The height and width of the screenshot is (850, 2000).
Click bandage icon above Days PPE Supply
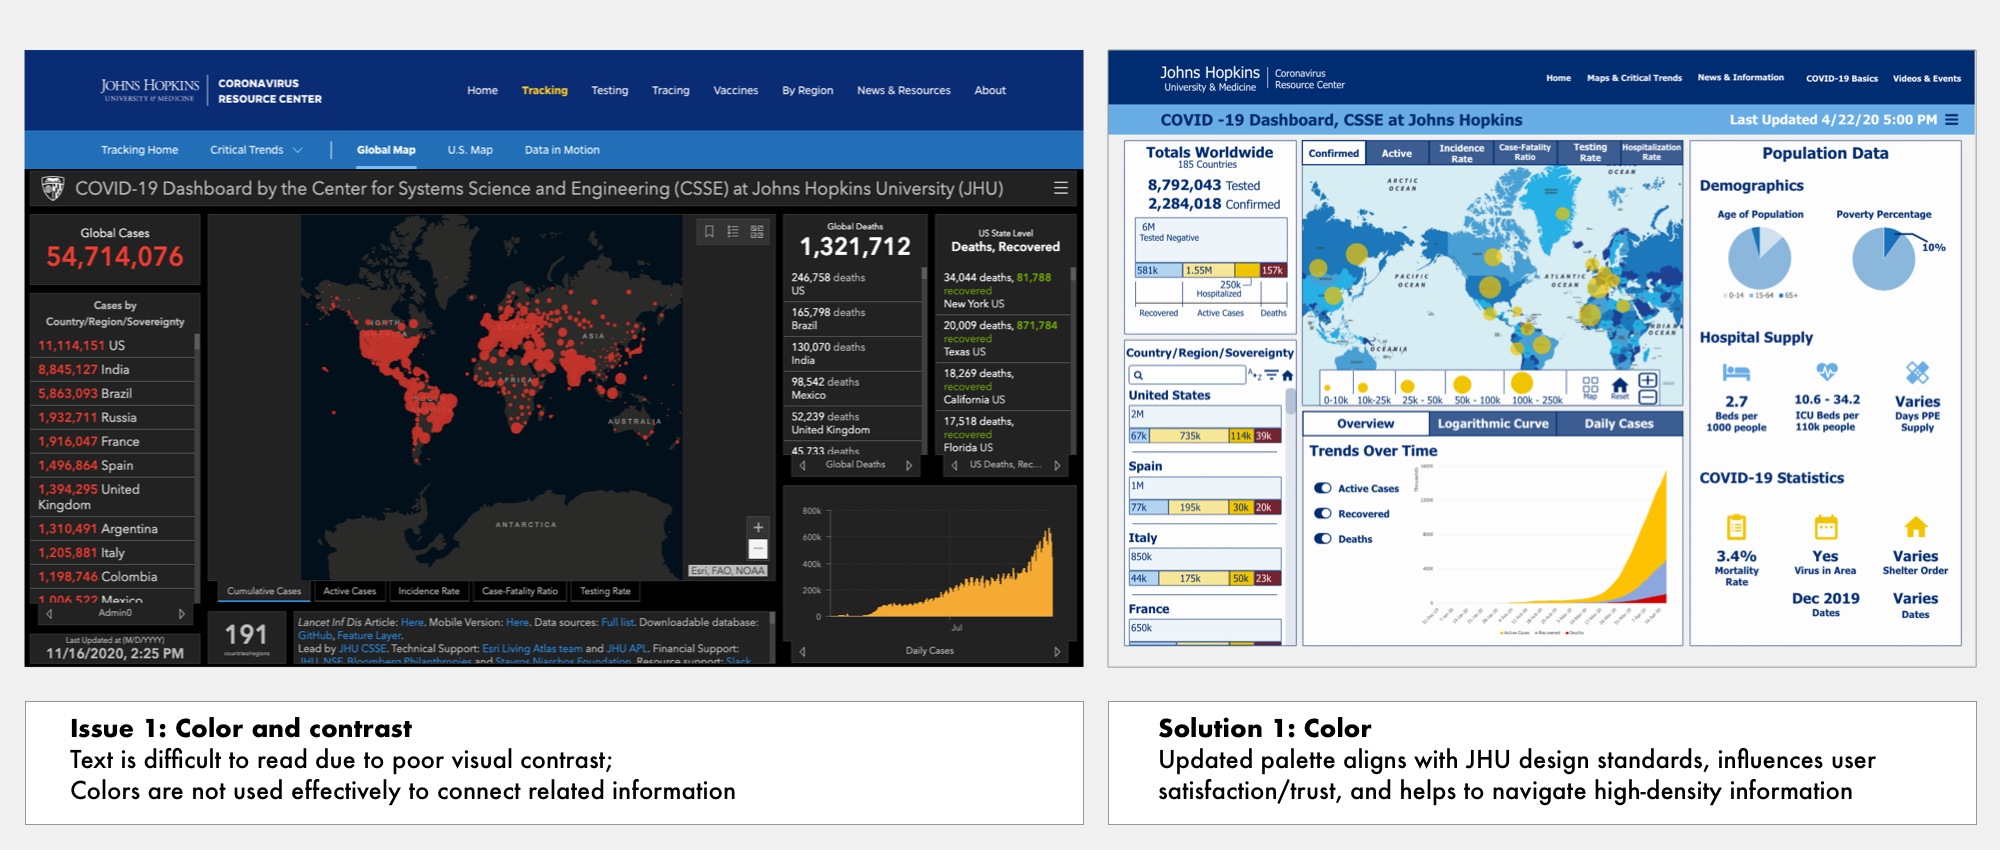pos(1917,373)
